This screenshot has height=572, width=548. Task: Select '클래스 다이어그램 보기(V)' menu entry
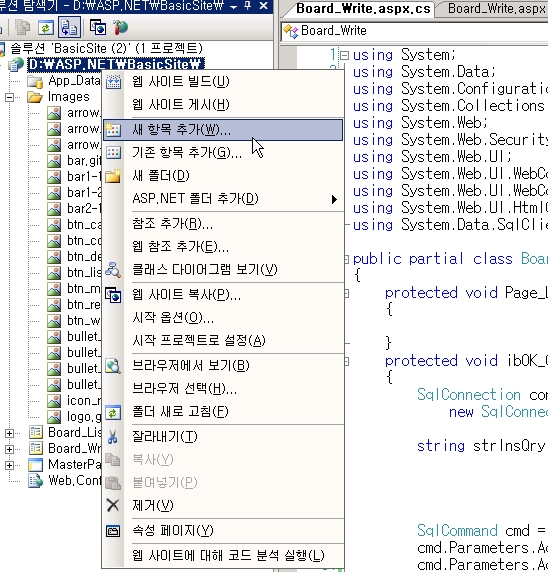[223, 270]
